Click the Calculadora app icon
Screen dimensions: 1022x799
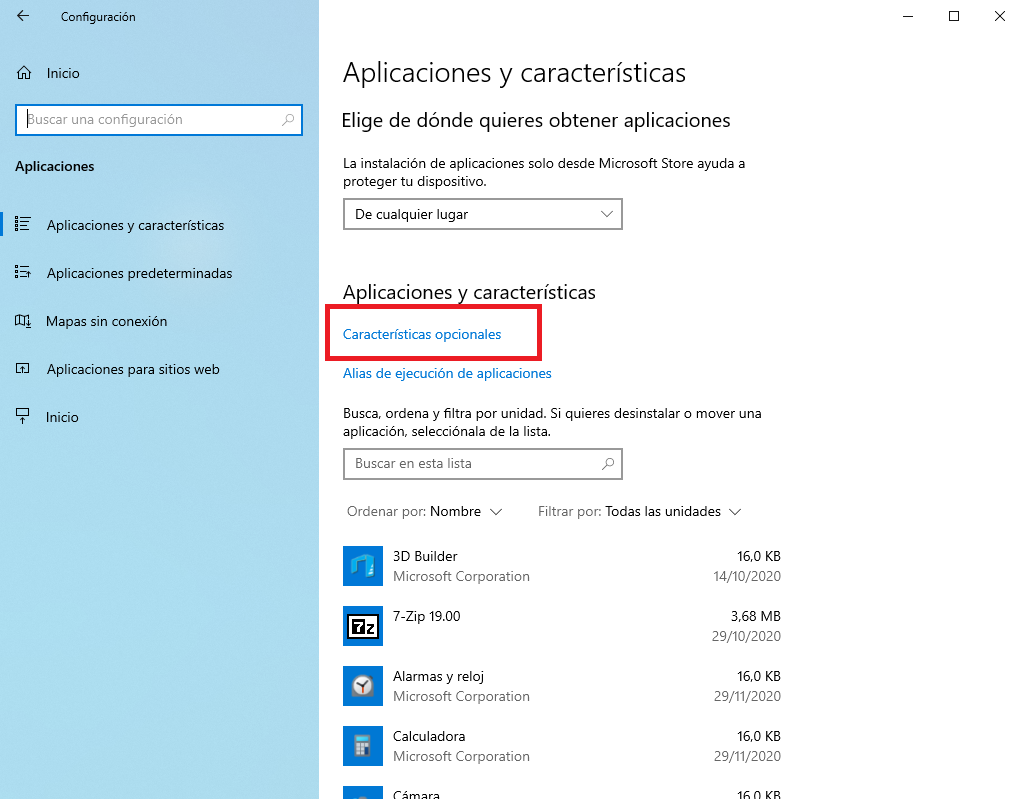click(x=361, y=746)
